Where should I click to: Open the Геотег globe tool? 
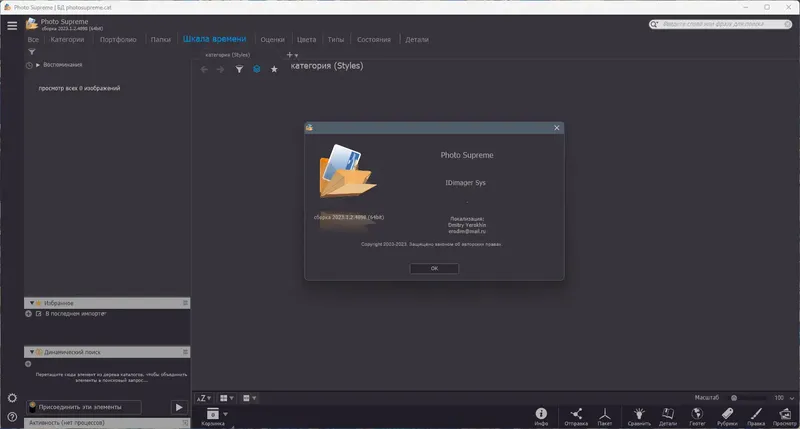pos(697,416)
